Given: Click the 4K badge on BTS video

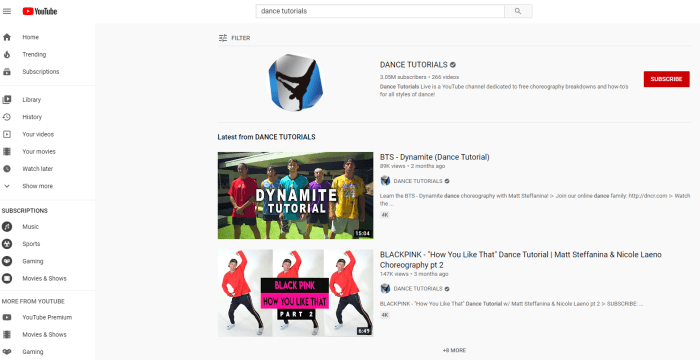Looking at the screenshot, I should pos(385,215).
